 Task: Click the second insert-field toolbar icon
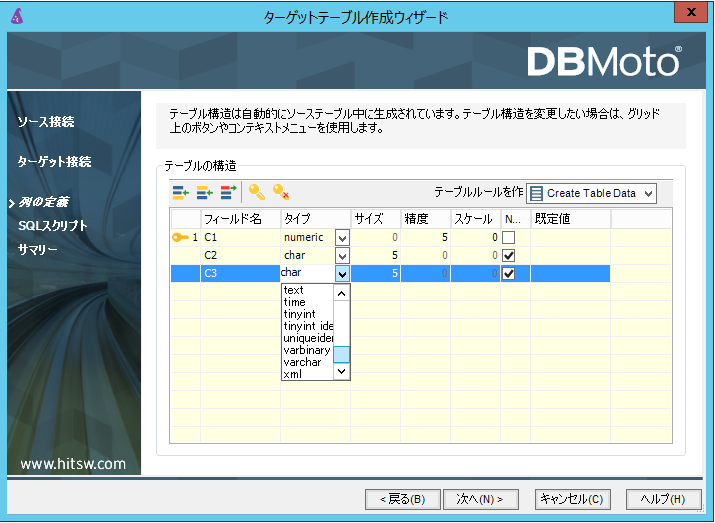pos(204,192)
